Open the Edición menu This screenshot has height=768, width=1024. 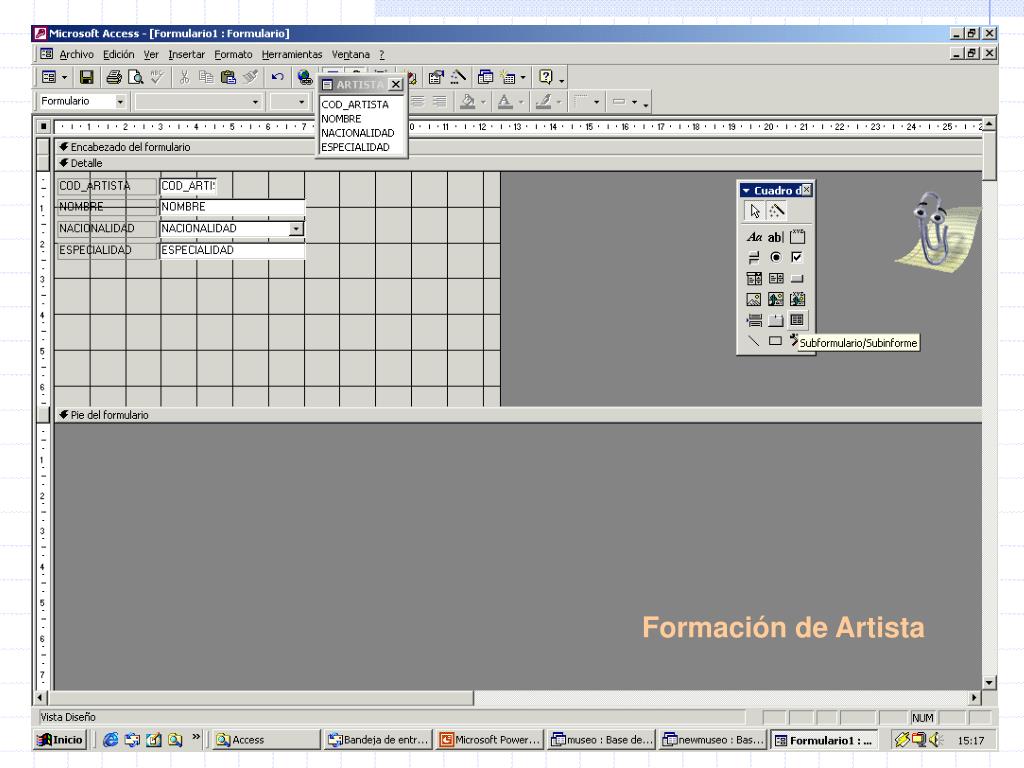pos(118,54)
